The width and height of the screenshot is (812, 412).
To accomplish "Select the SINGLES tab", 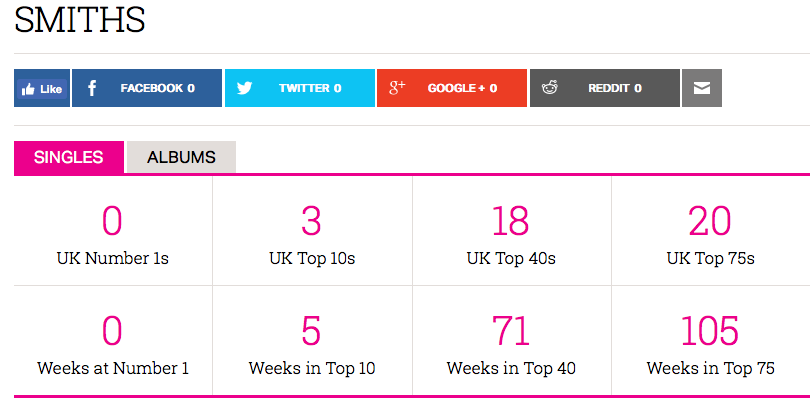I will point(69,157).
